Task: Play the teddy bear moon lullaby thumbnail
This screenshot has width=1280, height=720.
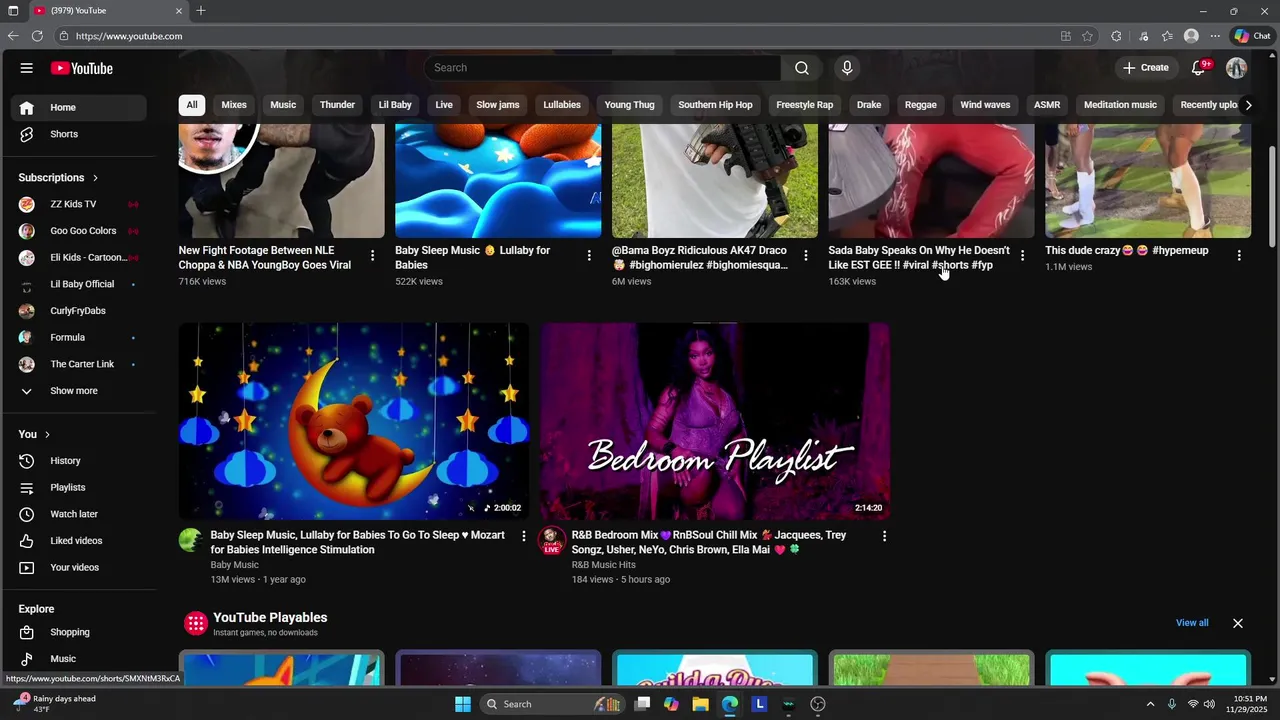Action: point(354,421)
